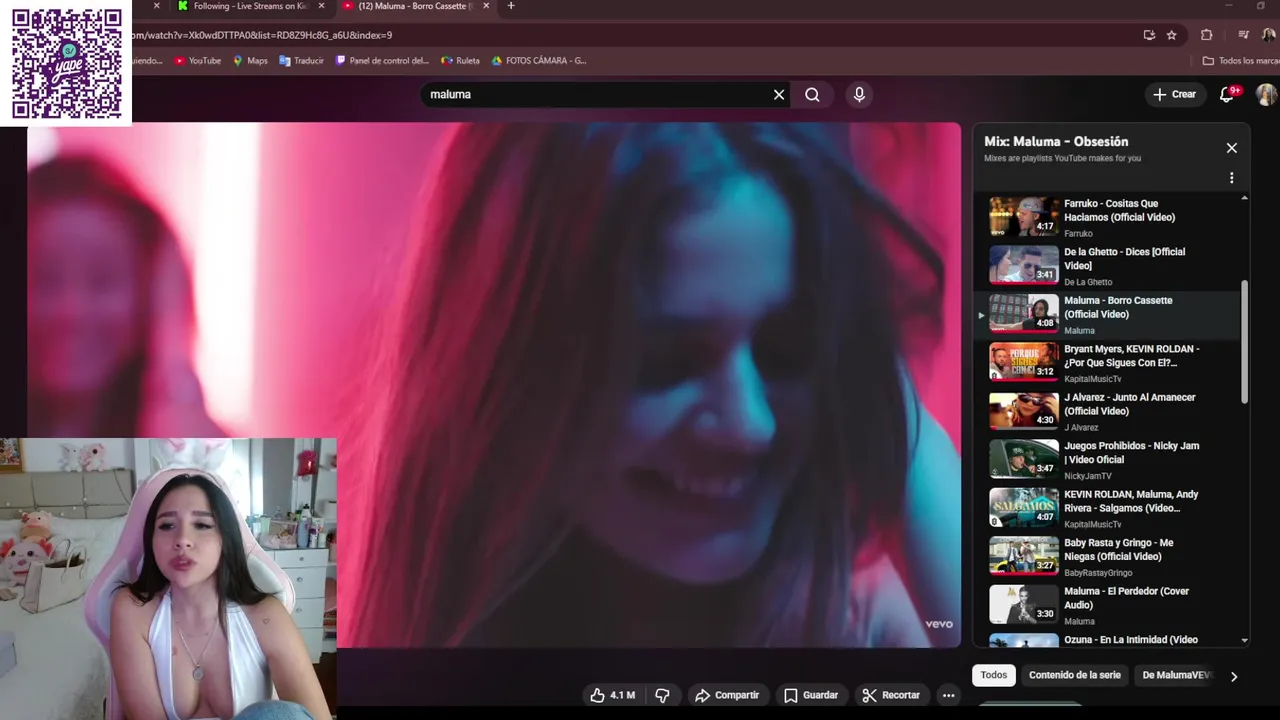Open the Traducir bookmark
Viewport: 1280px width, 720px height.
[301, 61]
